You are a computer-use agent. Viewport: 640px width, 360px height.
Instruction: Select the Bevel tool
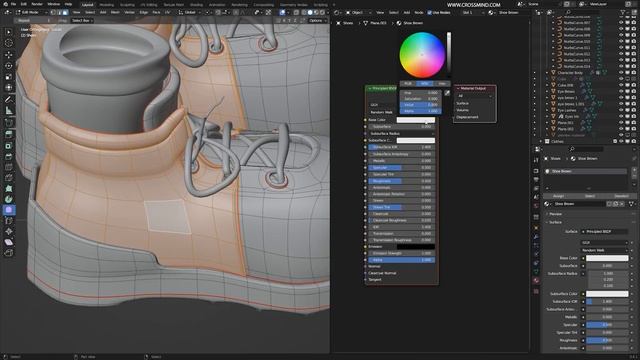tap(9, 156)
